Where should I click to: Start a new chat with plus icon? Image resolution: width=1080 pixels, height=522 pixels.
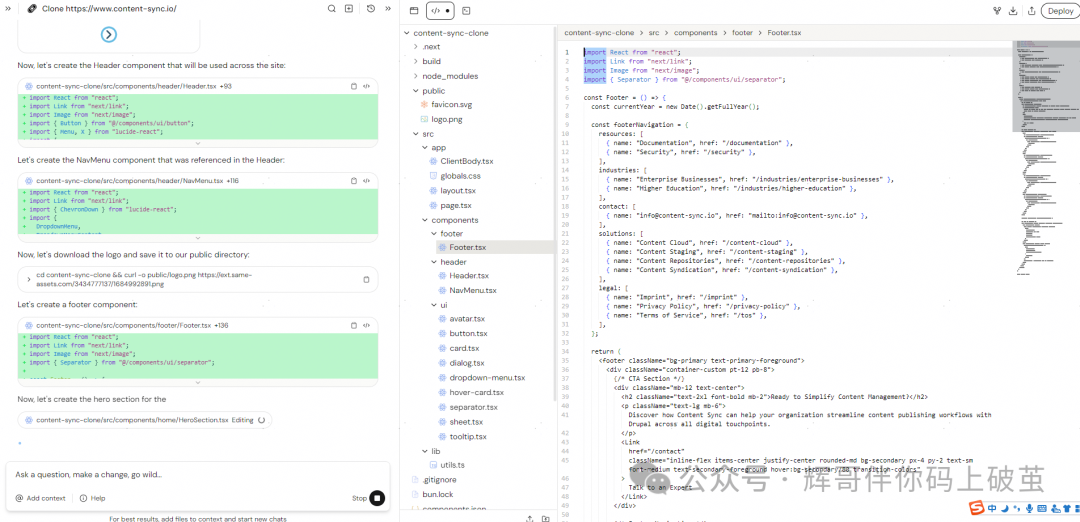[348, 8]
